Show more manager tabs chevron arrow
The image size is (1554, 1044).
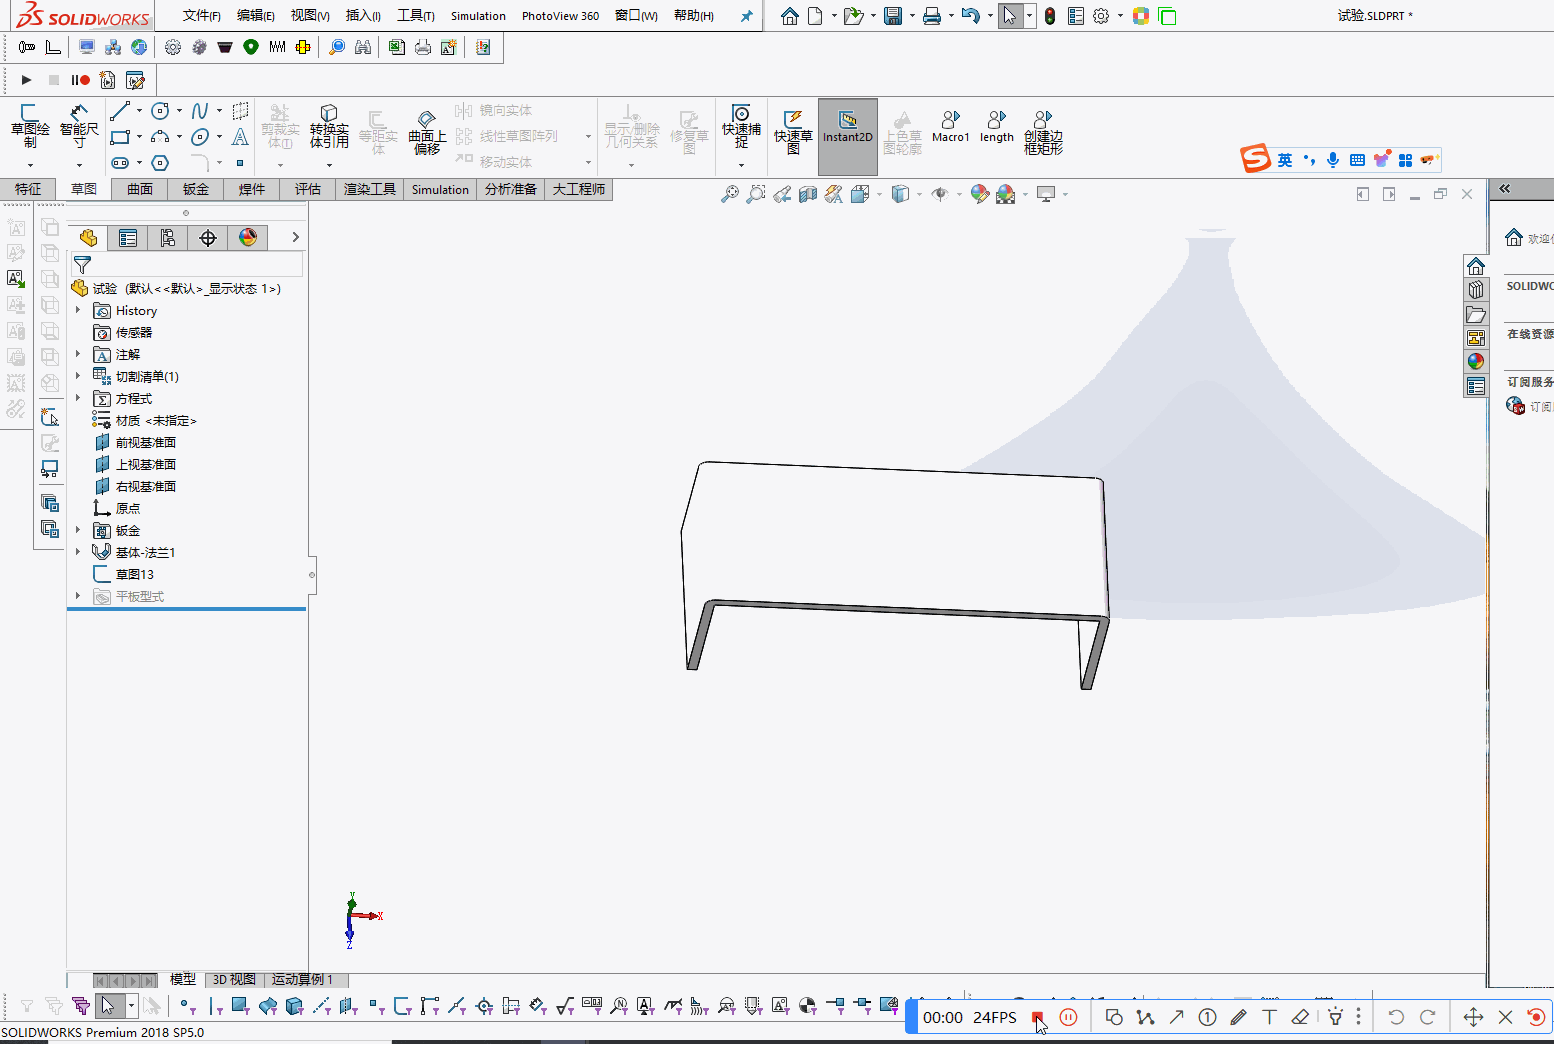point(295,237)
